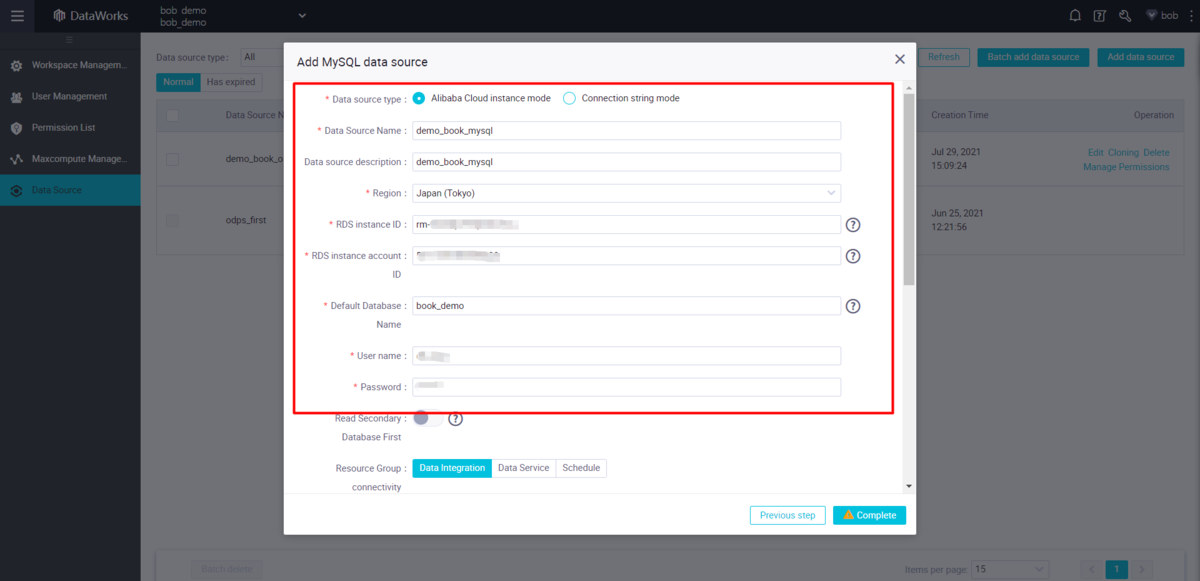Check the select-all header checkbox
The image size is (1200, 581).
pyautogui.click(x=173, y=115)
